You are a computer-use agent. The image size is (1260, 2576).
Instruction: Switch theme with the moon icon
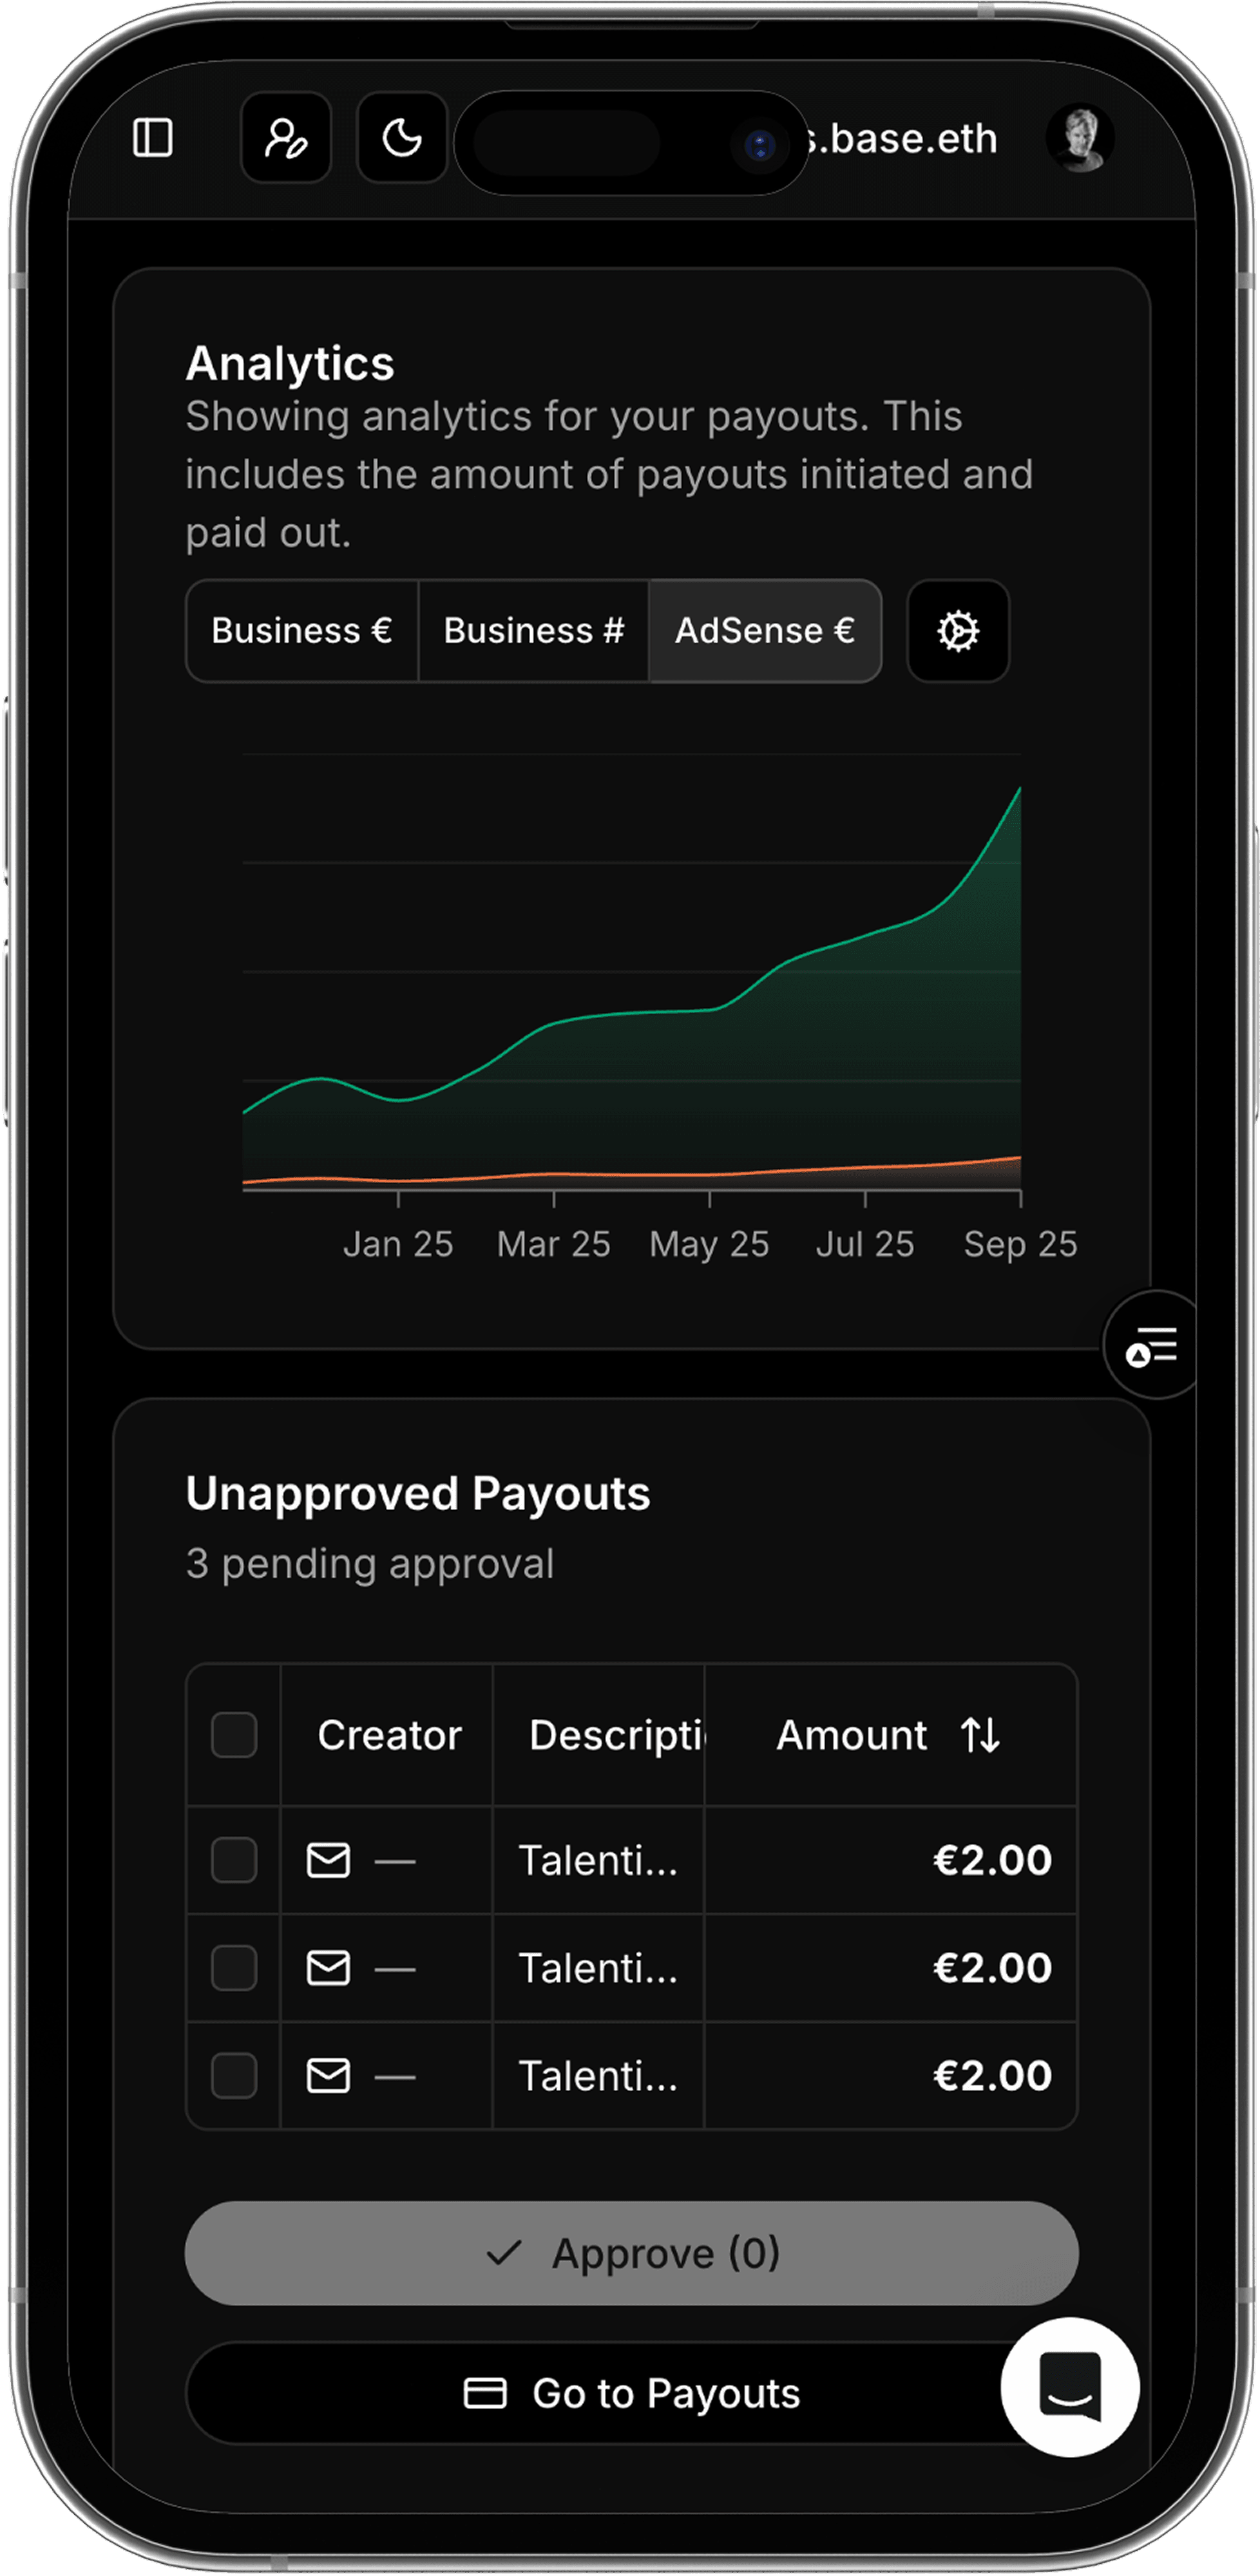[x=402, y=138]
